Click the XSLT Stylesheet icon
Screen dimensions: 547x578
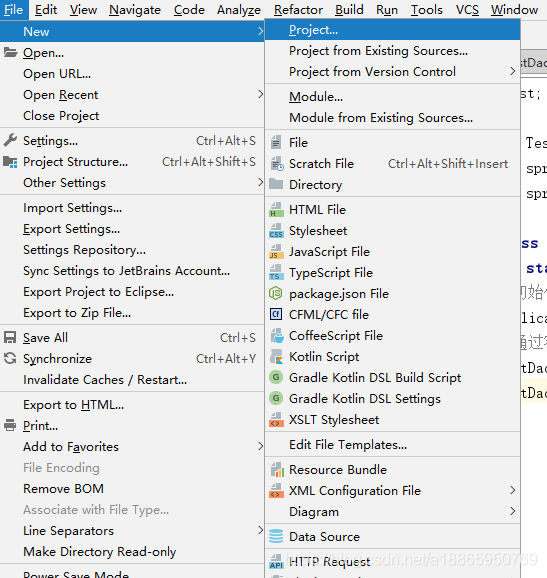tap(276, 419)
